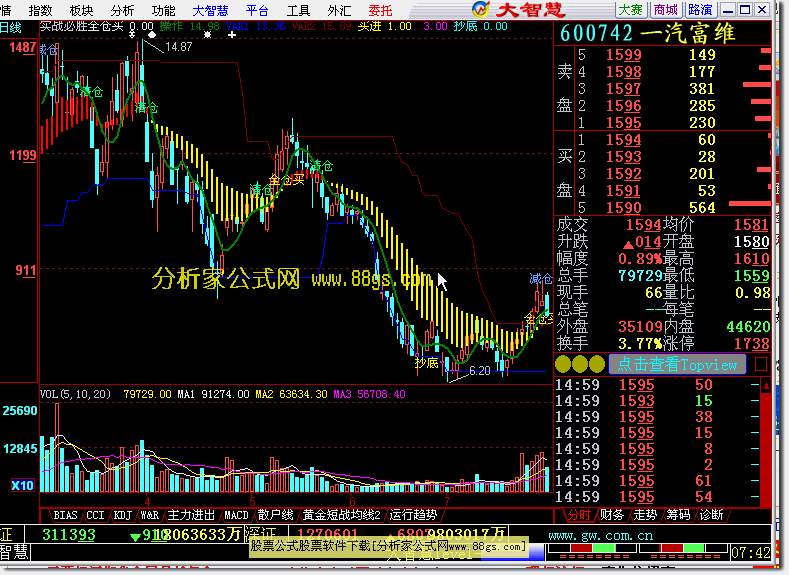Screen dimensions: 789x575
Task: Click the 换手 turnover value 3.77%
Action: 640,344
